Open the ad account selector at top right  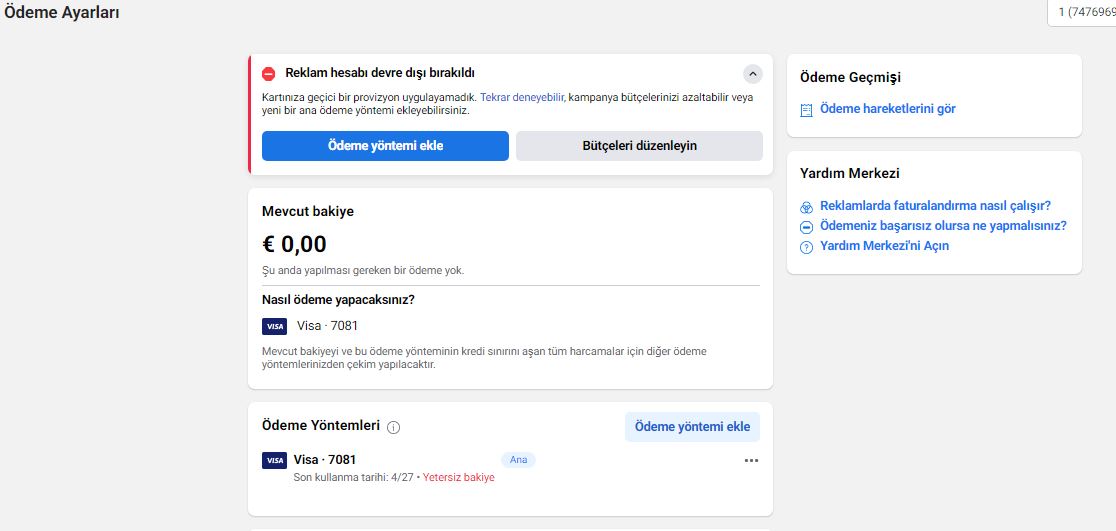coord(1082,12)
